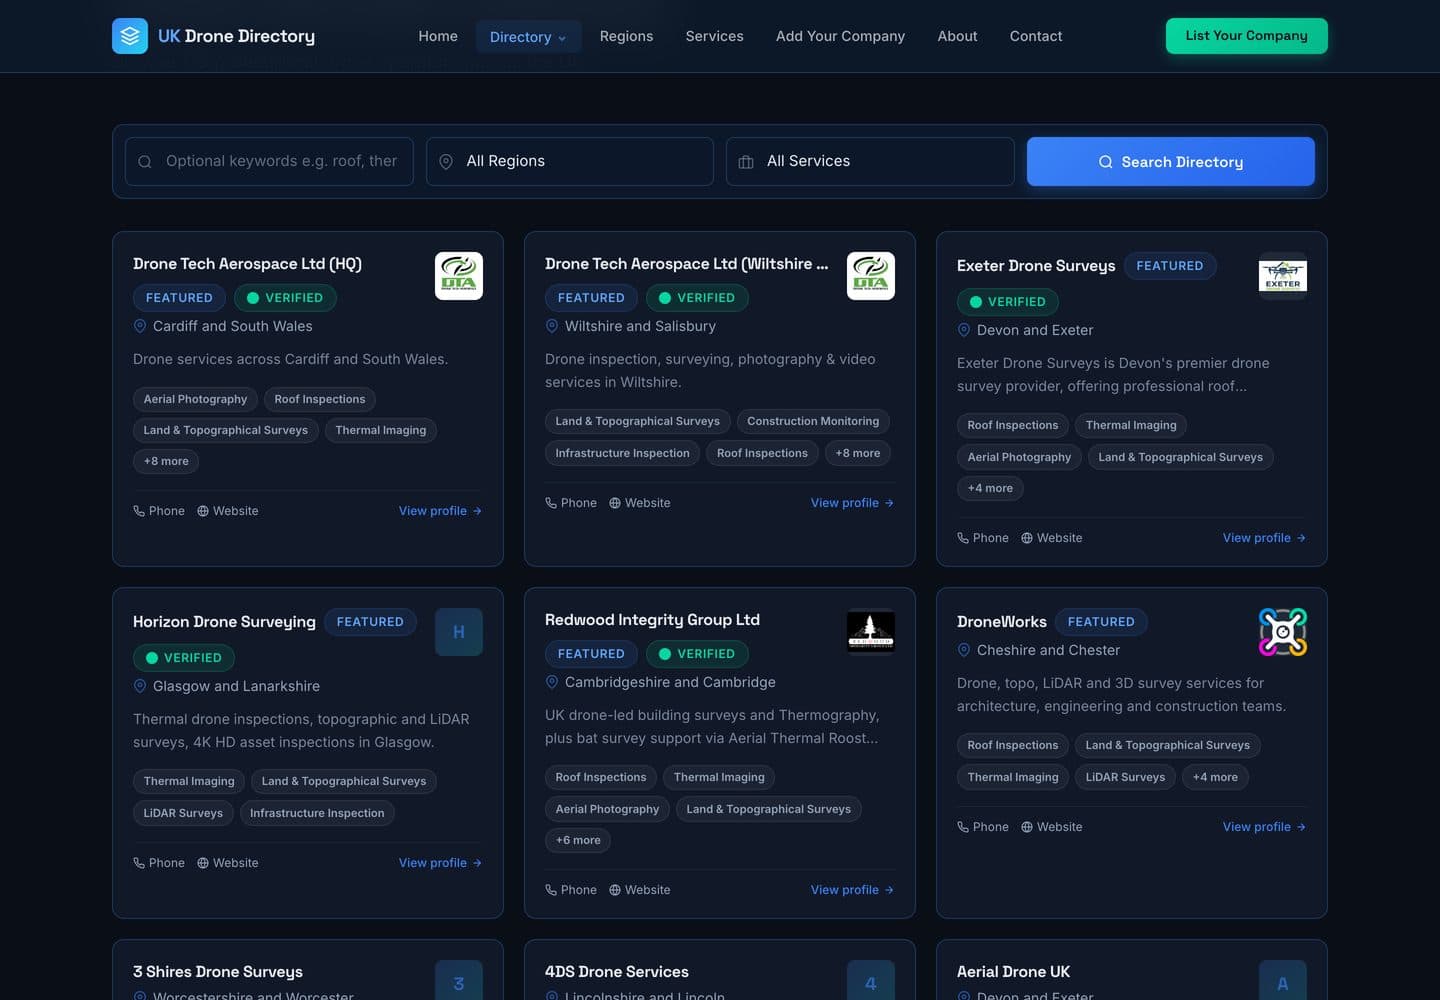Screen dimensions: 1440x1000
Task: Click Website globe on Exeter Drone Surveys card
Action: coord(1027,538)
